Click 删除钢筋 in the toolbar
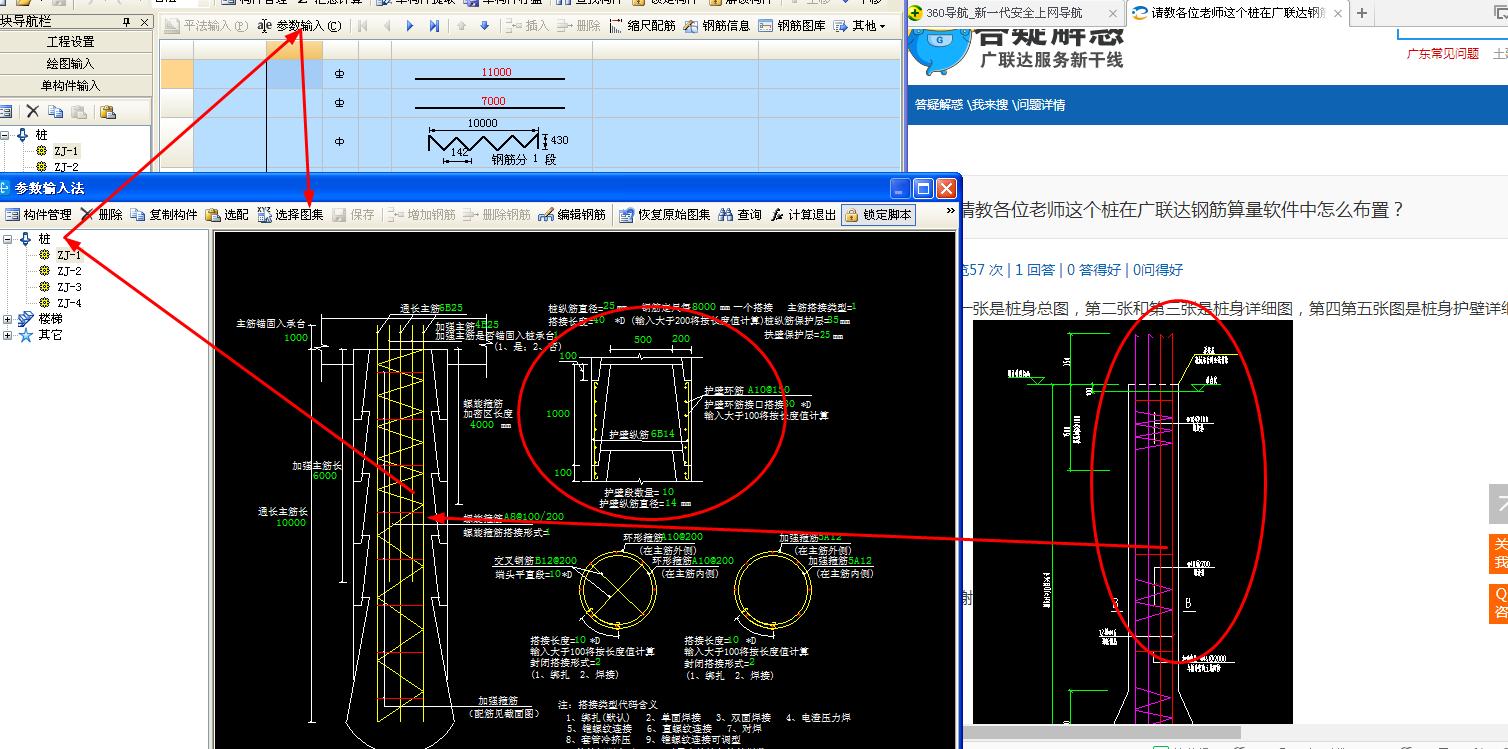1508x749 pixels. (x=496, y=215)
